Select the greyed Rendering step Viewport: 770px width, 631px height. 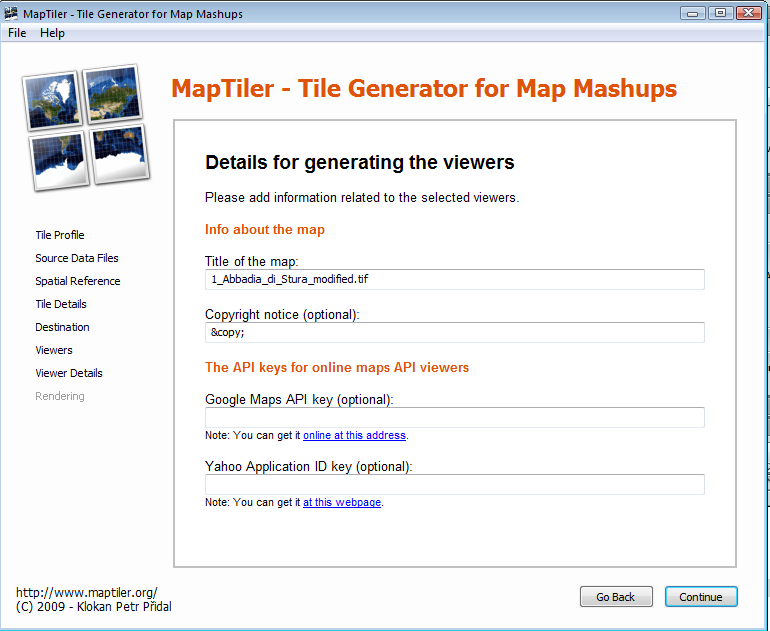(x=60, y=397)
